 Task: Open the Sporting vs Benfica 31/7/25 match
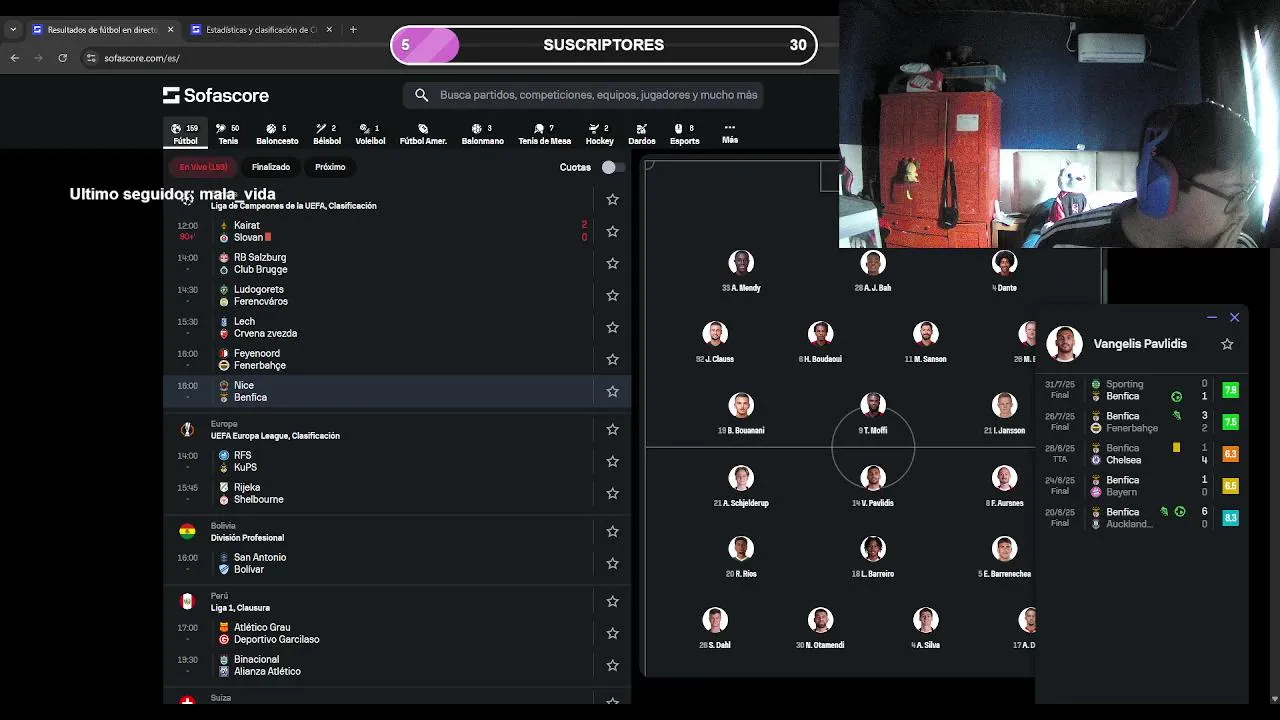point(1142,390)
